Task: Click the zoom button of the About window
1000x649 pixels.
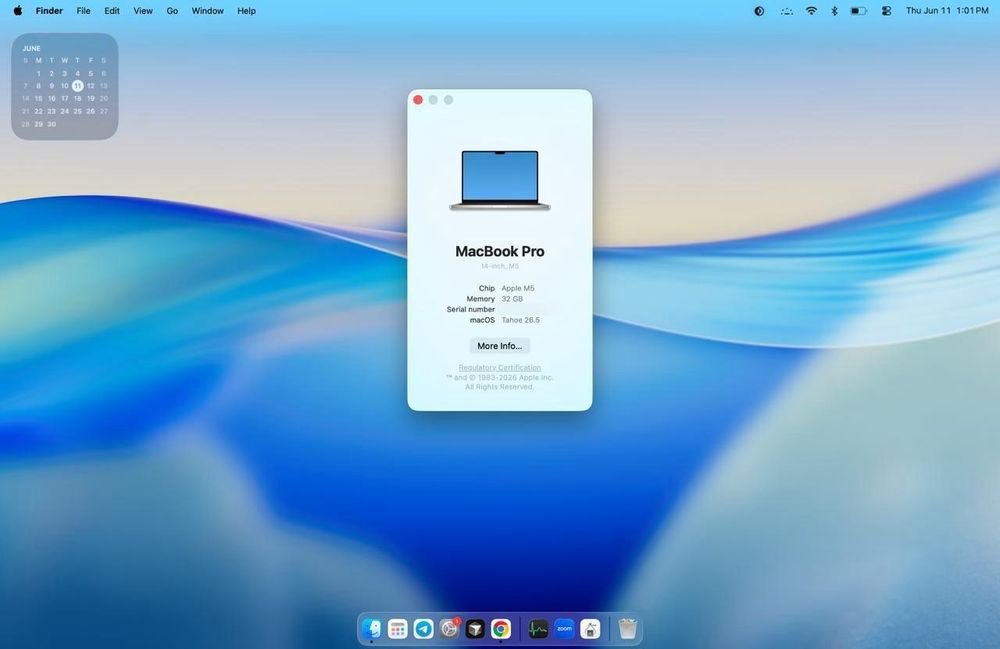Action: click(x=448, y=99)
